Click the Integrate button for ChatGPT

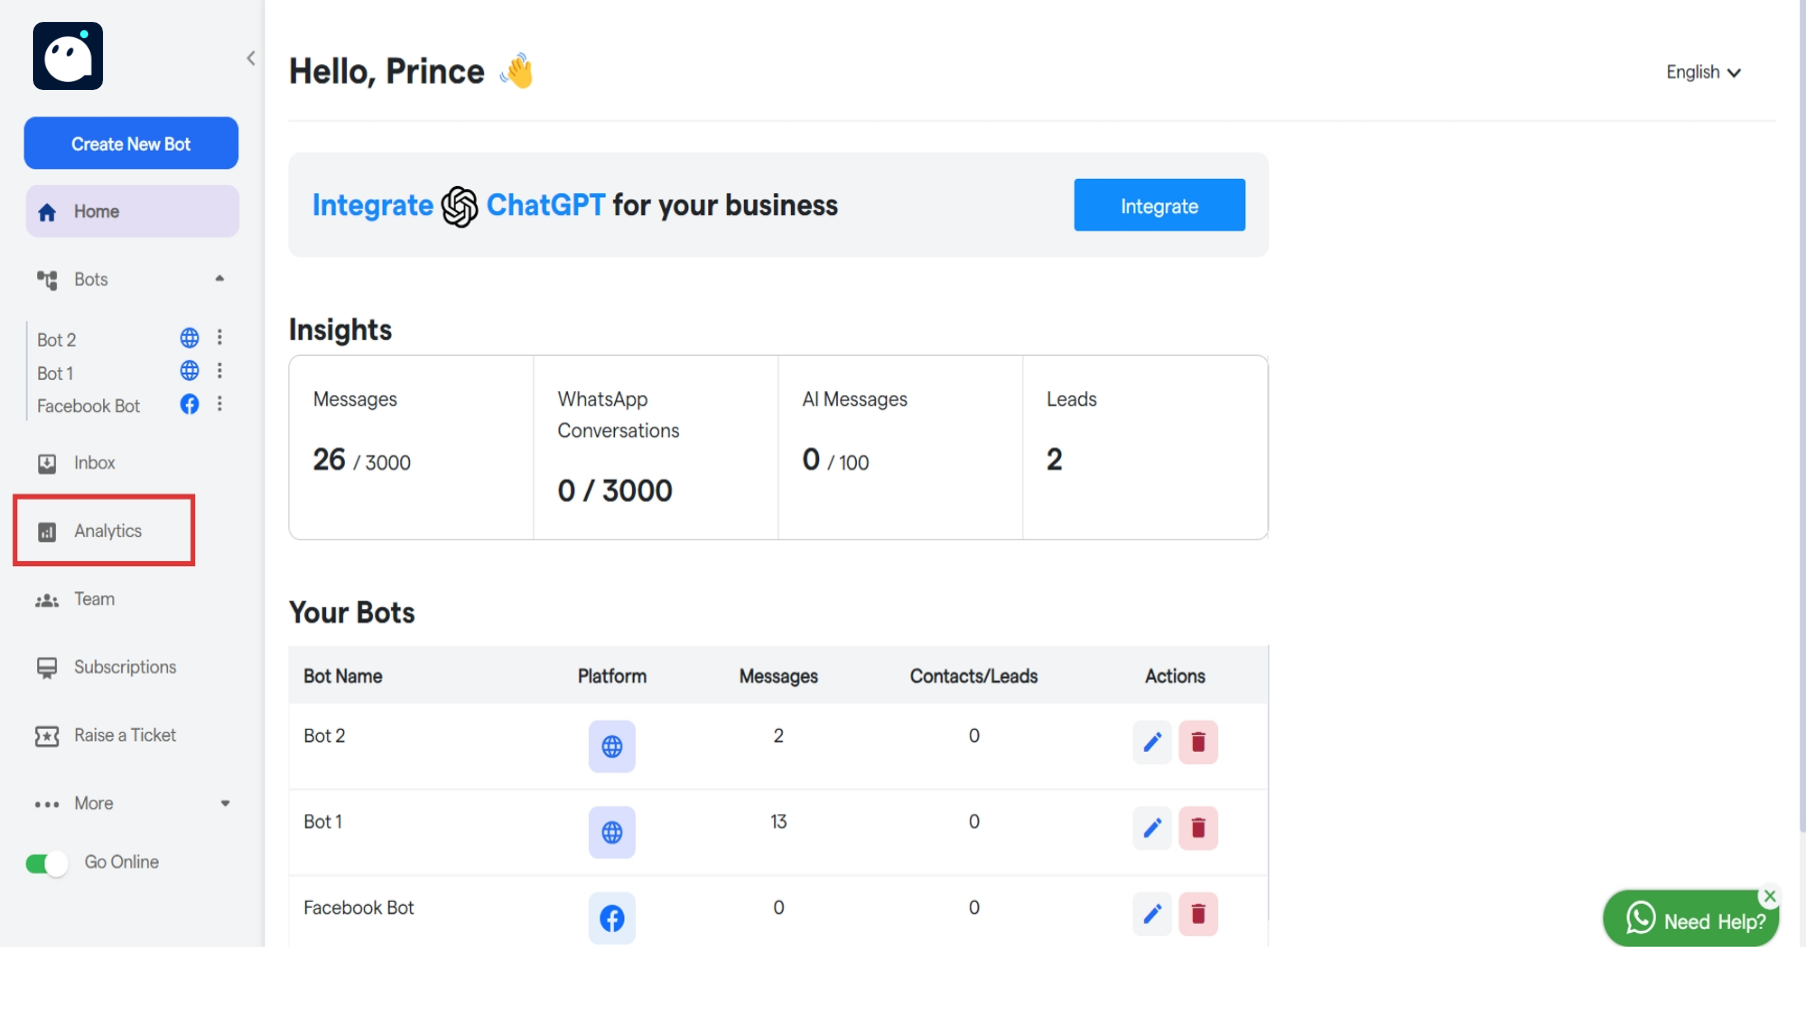(1159, 206)
